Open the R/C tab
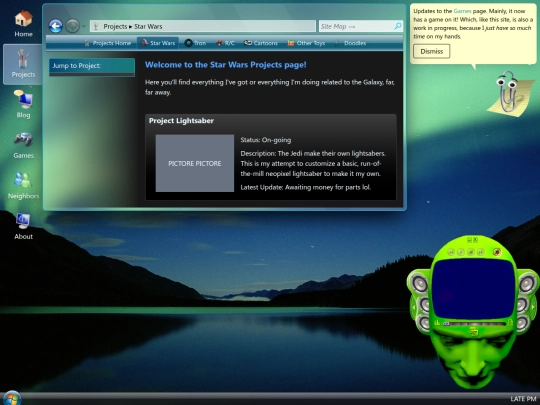 pos(225,43)
